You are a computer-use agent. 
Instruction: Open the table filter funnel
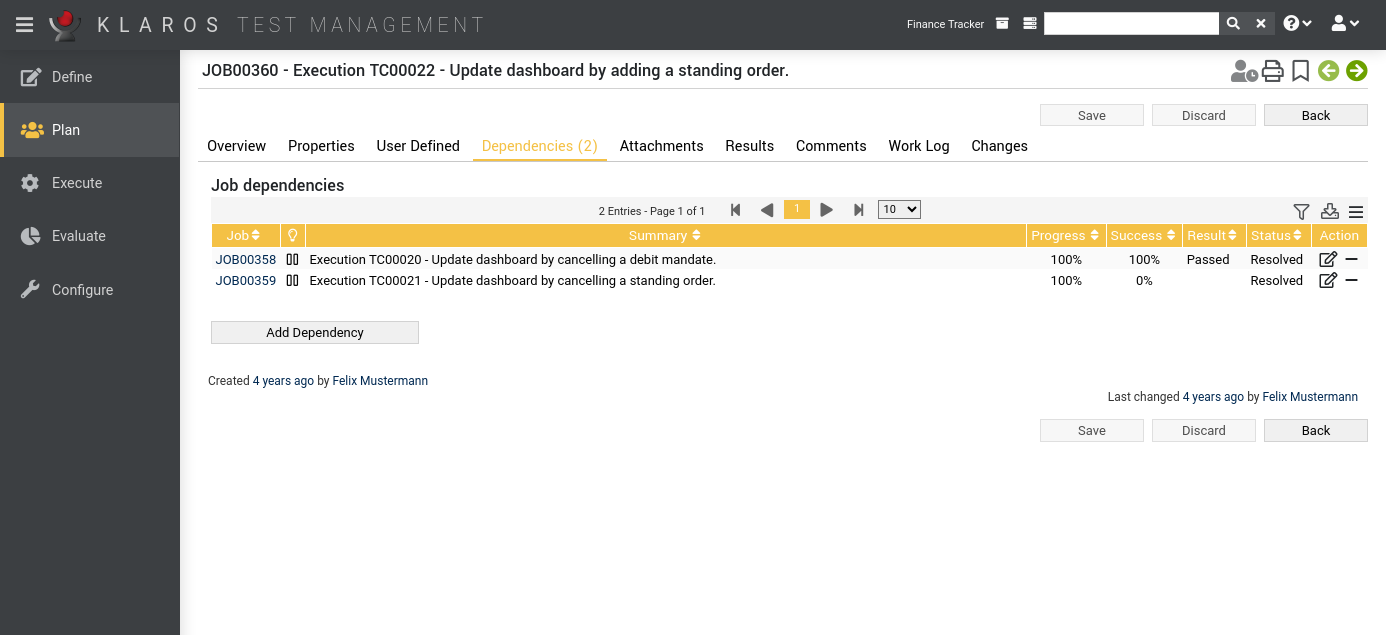click(x=1301, y=211)
